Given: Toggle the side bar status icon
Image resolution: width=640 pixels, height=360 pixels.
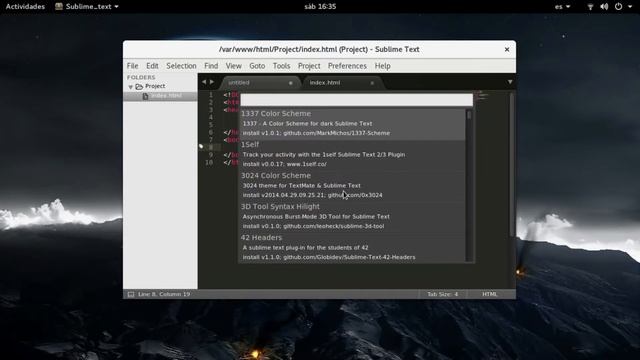Looking at the screenshot, I should 131,294.
